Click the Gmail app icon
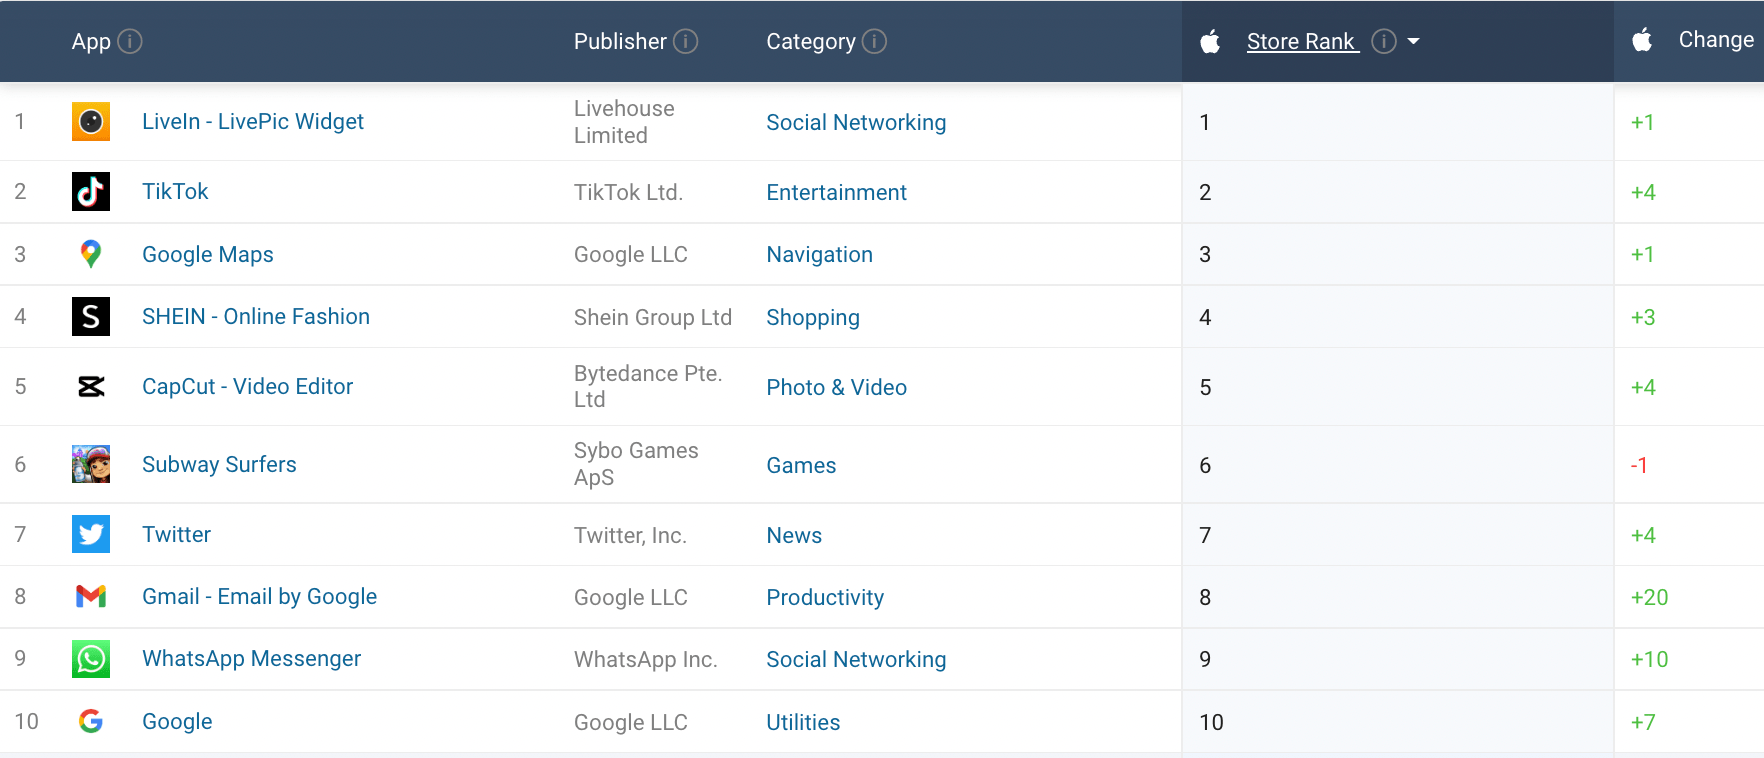The width and height of the screenshot is (1764, 758). point(91,596)
